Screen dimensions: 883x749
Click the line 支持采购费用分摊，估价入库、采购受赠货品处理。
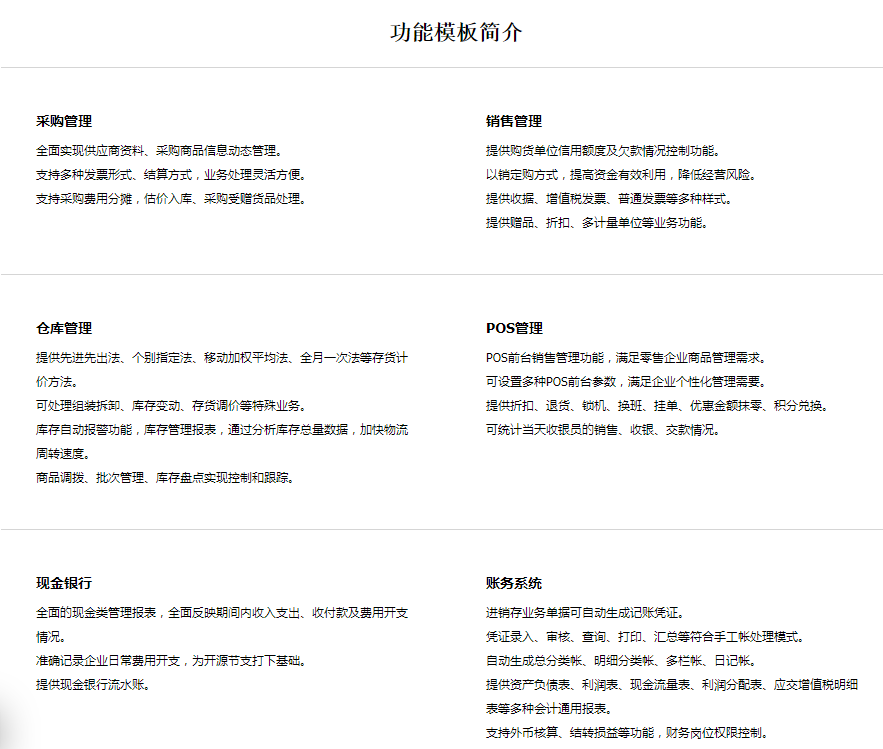click(x=171, y=199)
